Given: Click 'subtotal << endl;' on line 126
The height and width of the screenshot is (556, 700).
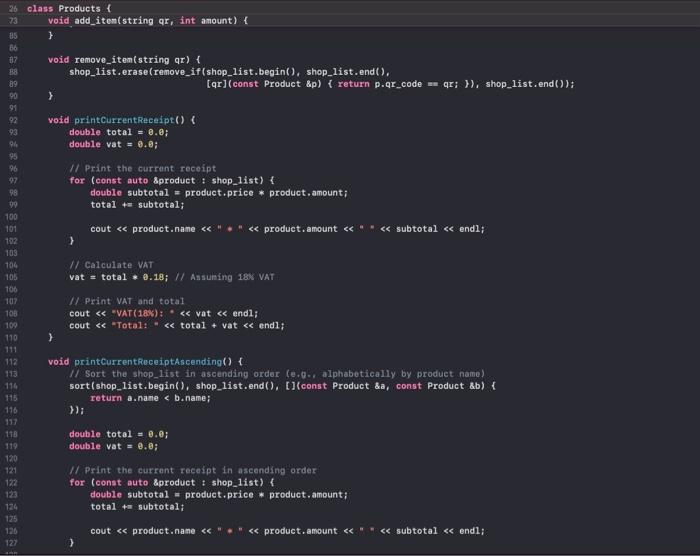Looking at the screenshot, I should tap(440, 531).
